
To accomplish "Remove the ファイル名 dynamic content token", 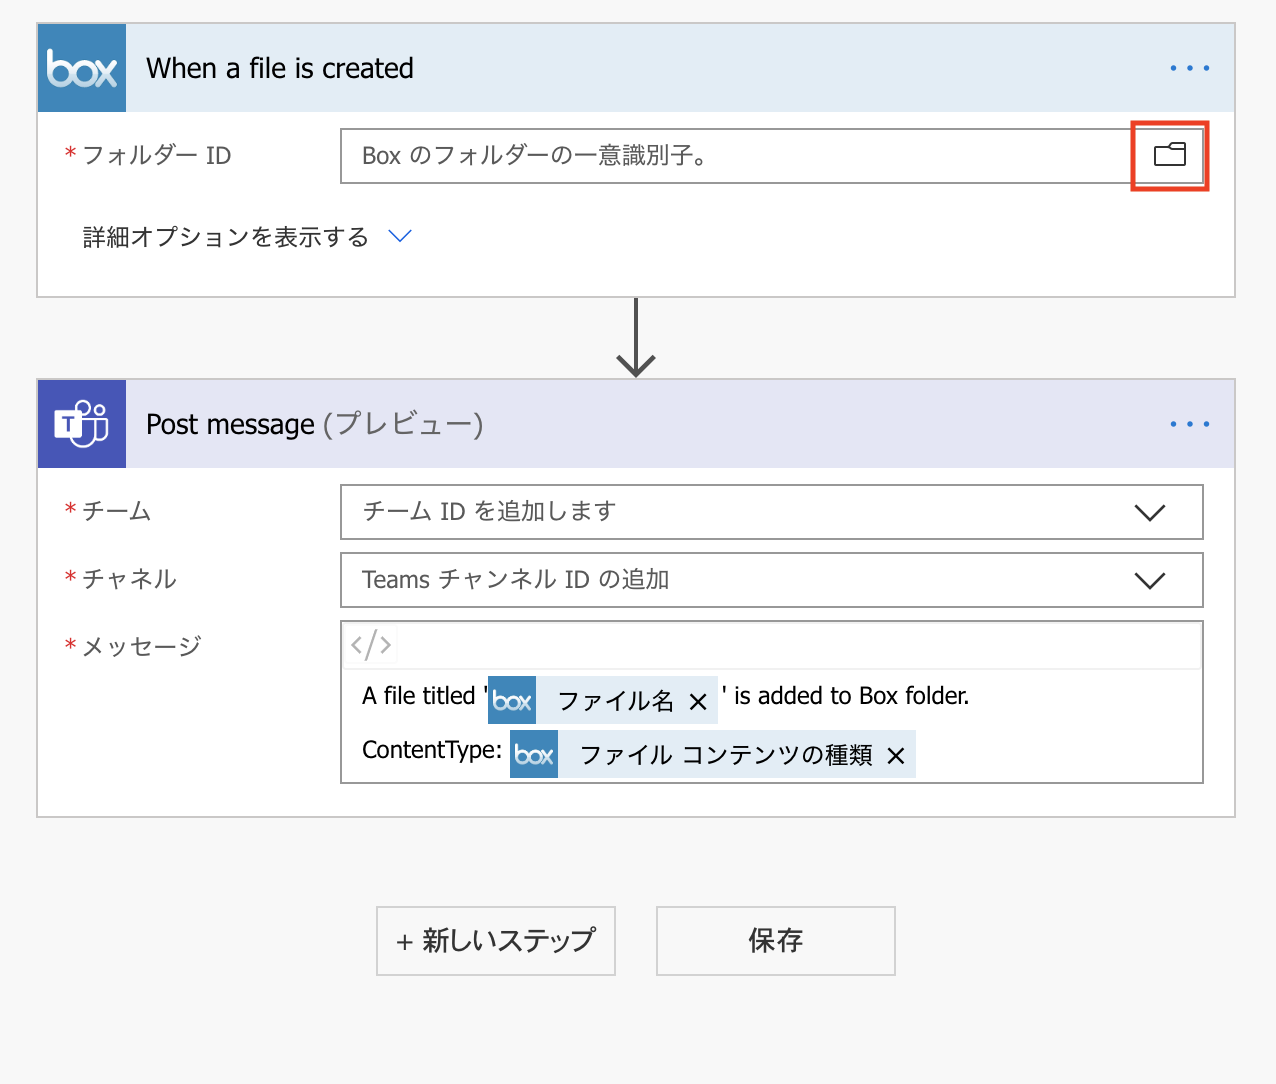I will point(698,701).
